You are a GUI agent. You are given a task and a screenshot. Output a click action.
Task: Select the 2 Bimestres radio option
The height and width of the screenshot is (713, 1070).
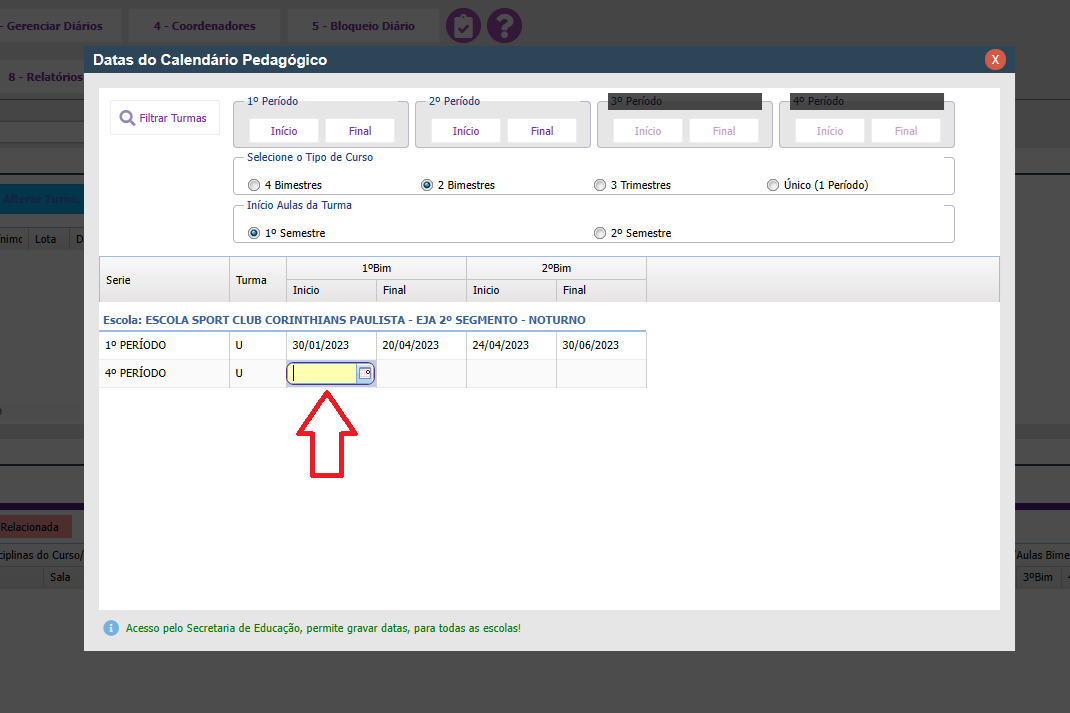427,185
